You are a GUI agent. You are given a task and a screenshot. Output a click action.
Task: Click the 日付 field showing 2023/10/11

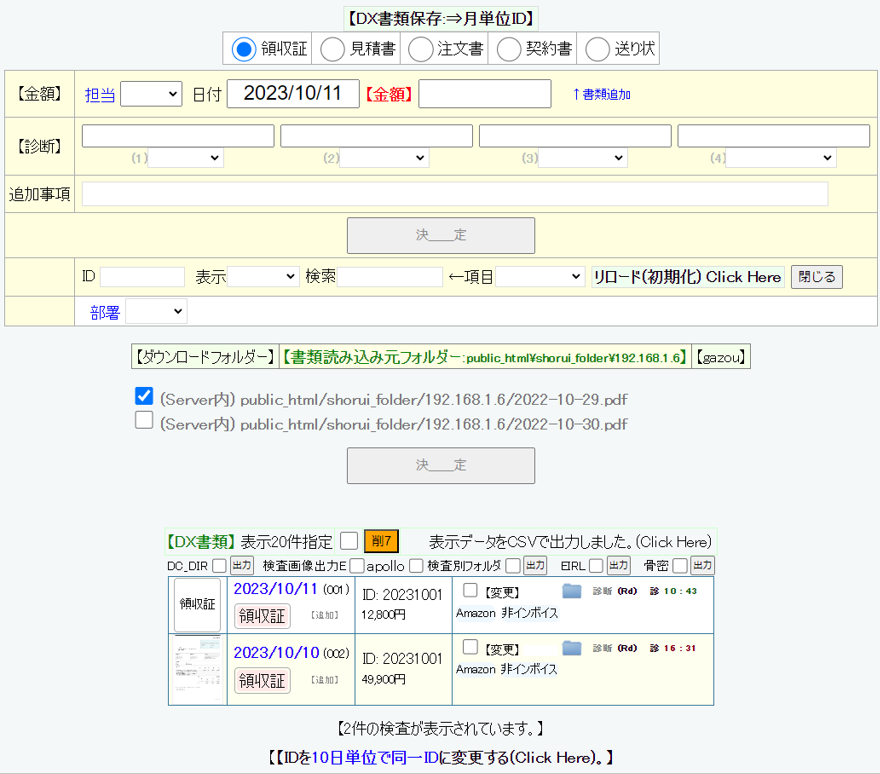click(293, 93)
